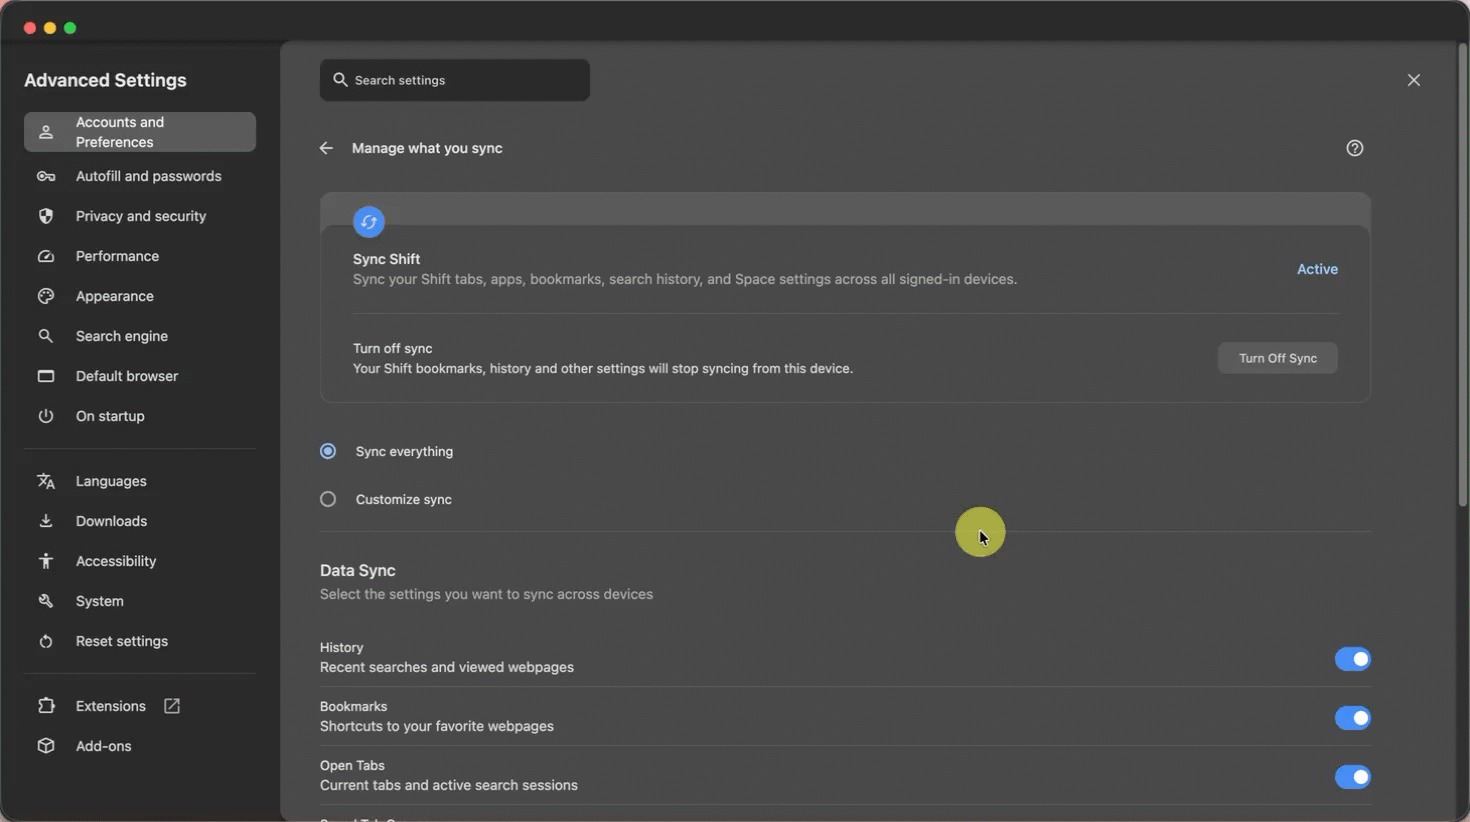Click the On startup power icon
This screenshot has height=822, width=1470.
[46, 416]
